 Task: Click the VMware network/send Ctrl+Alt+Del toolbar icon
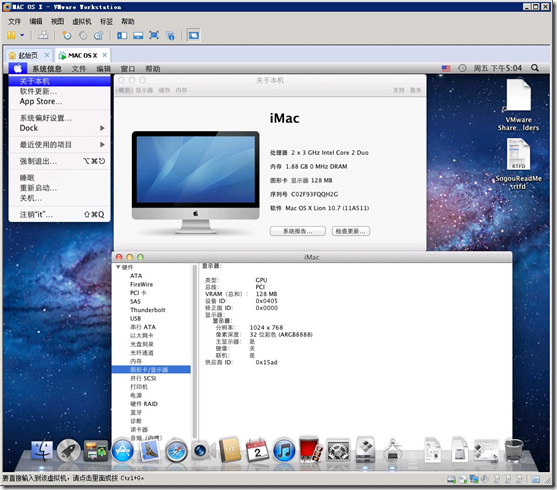43,35
